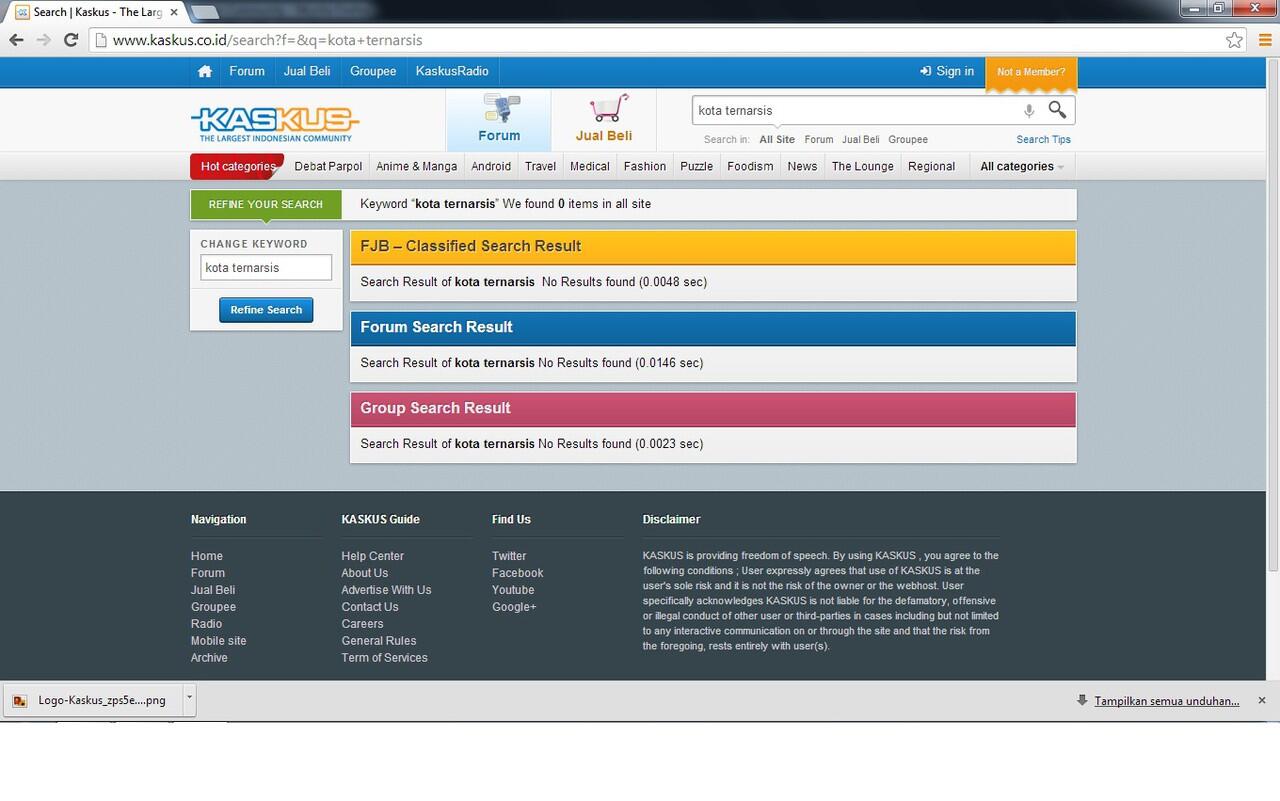Open Term of Services footer link

[x=385, y=658]
